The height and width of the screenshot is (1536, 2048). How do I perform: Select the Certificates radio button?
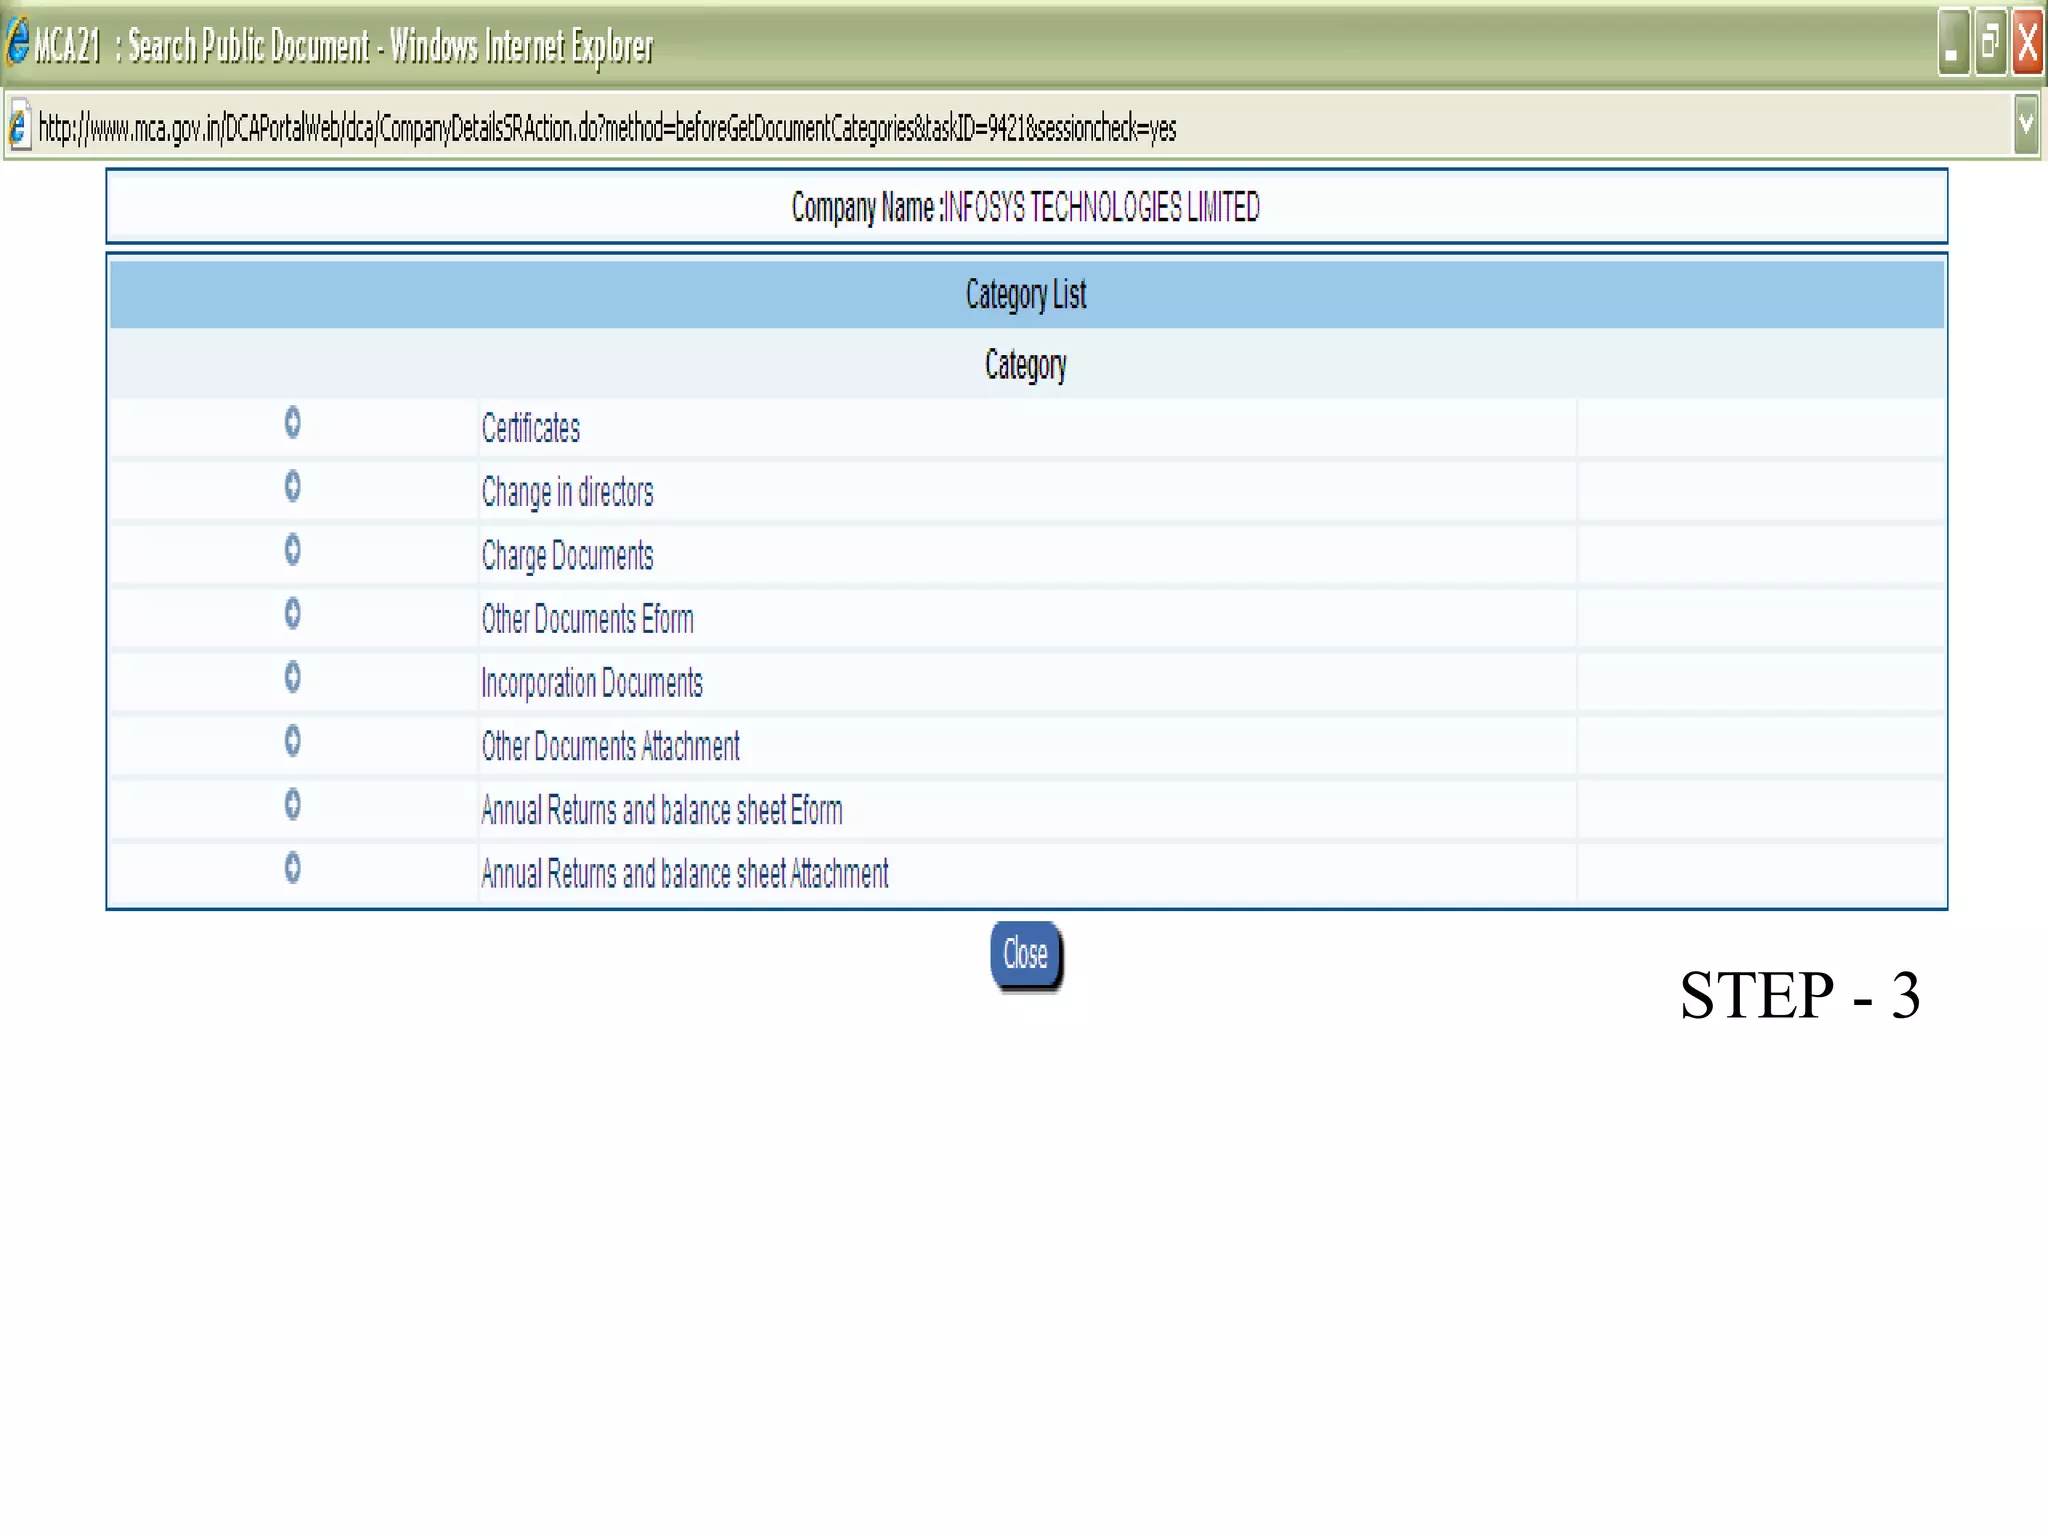click(x=292, y=423)
